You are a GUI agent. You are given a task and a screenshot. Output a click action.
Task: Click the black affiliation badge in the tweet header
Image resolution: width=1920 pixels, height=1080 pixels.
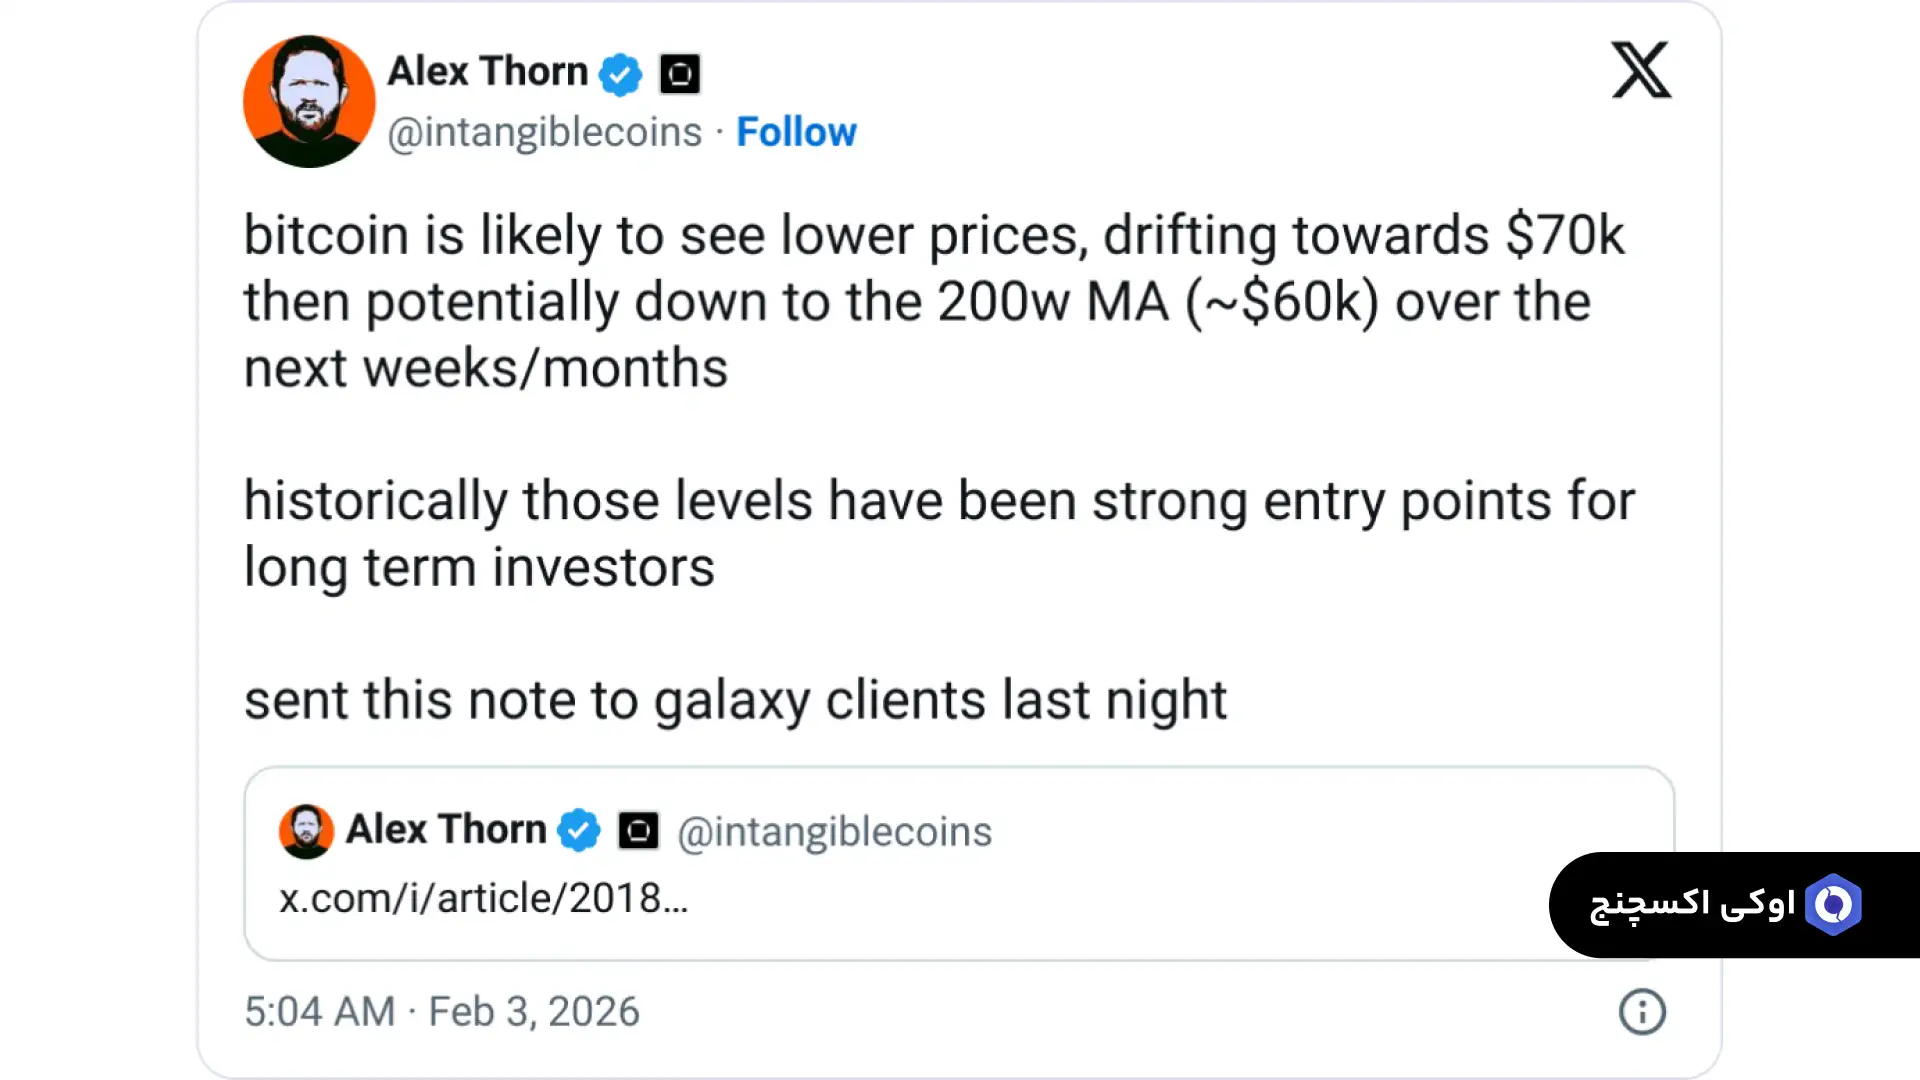(x=680, y=74)
